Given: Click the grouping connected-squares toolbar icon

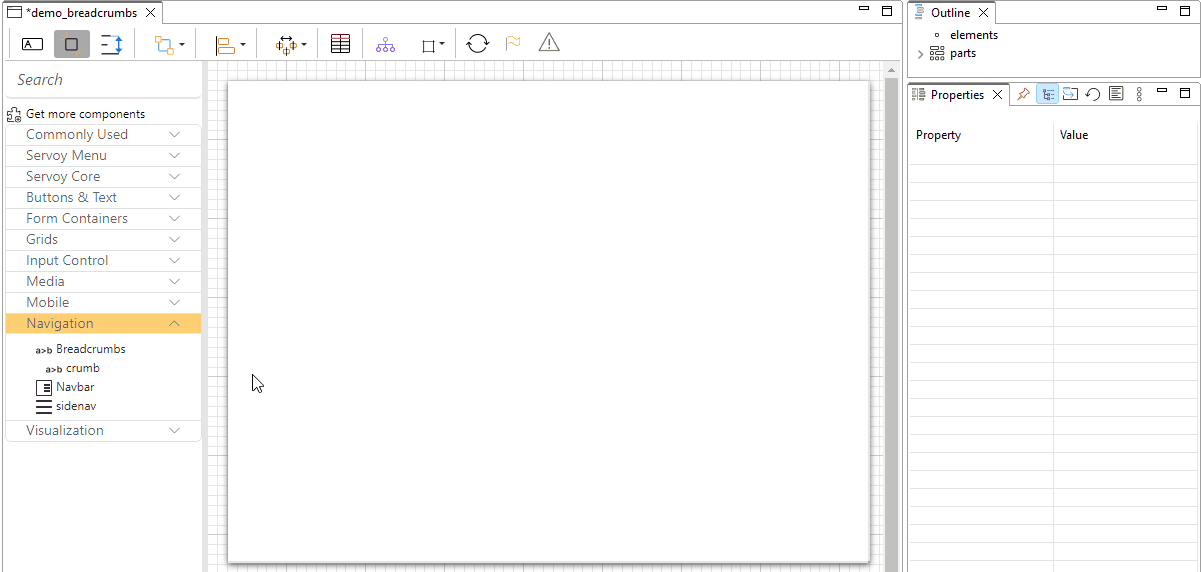Looking at the screenshot, I should click(164, 45).
